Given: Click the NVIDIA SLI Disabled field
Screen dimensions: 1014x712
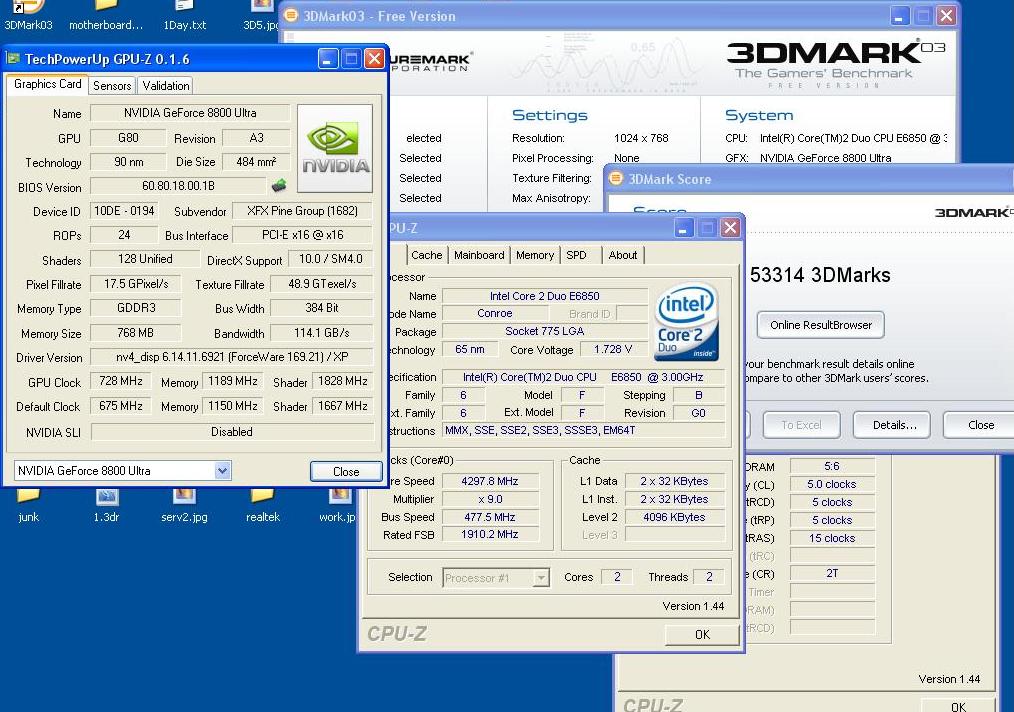Looking at the screenshot, I should point(232,431).
